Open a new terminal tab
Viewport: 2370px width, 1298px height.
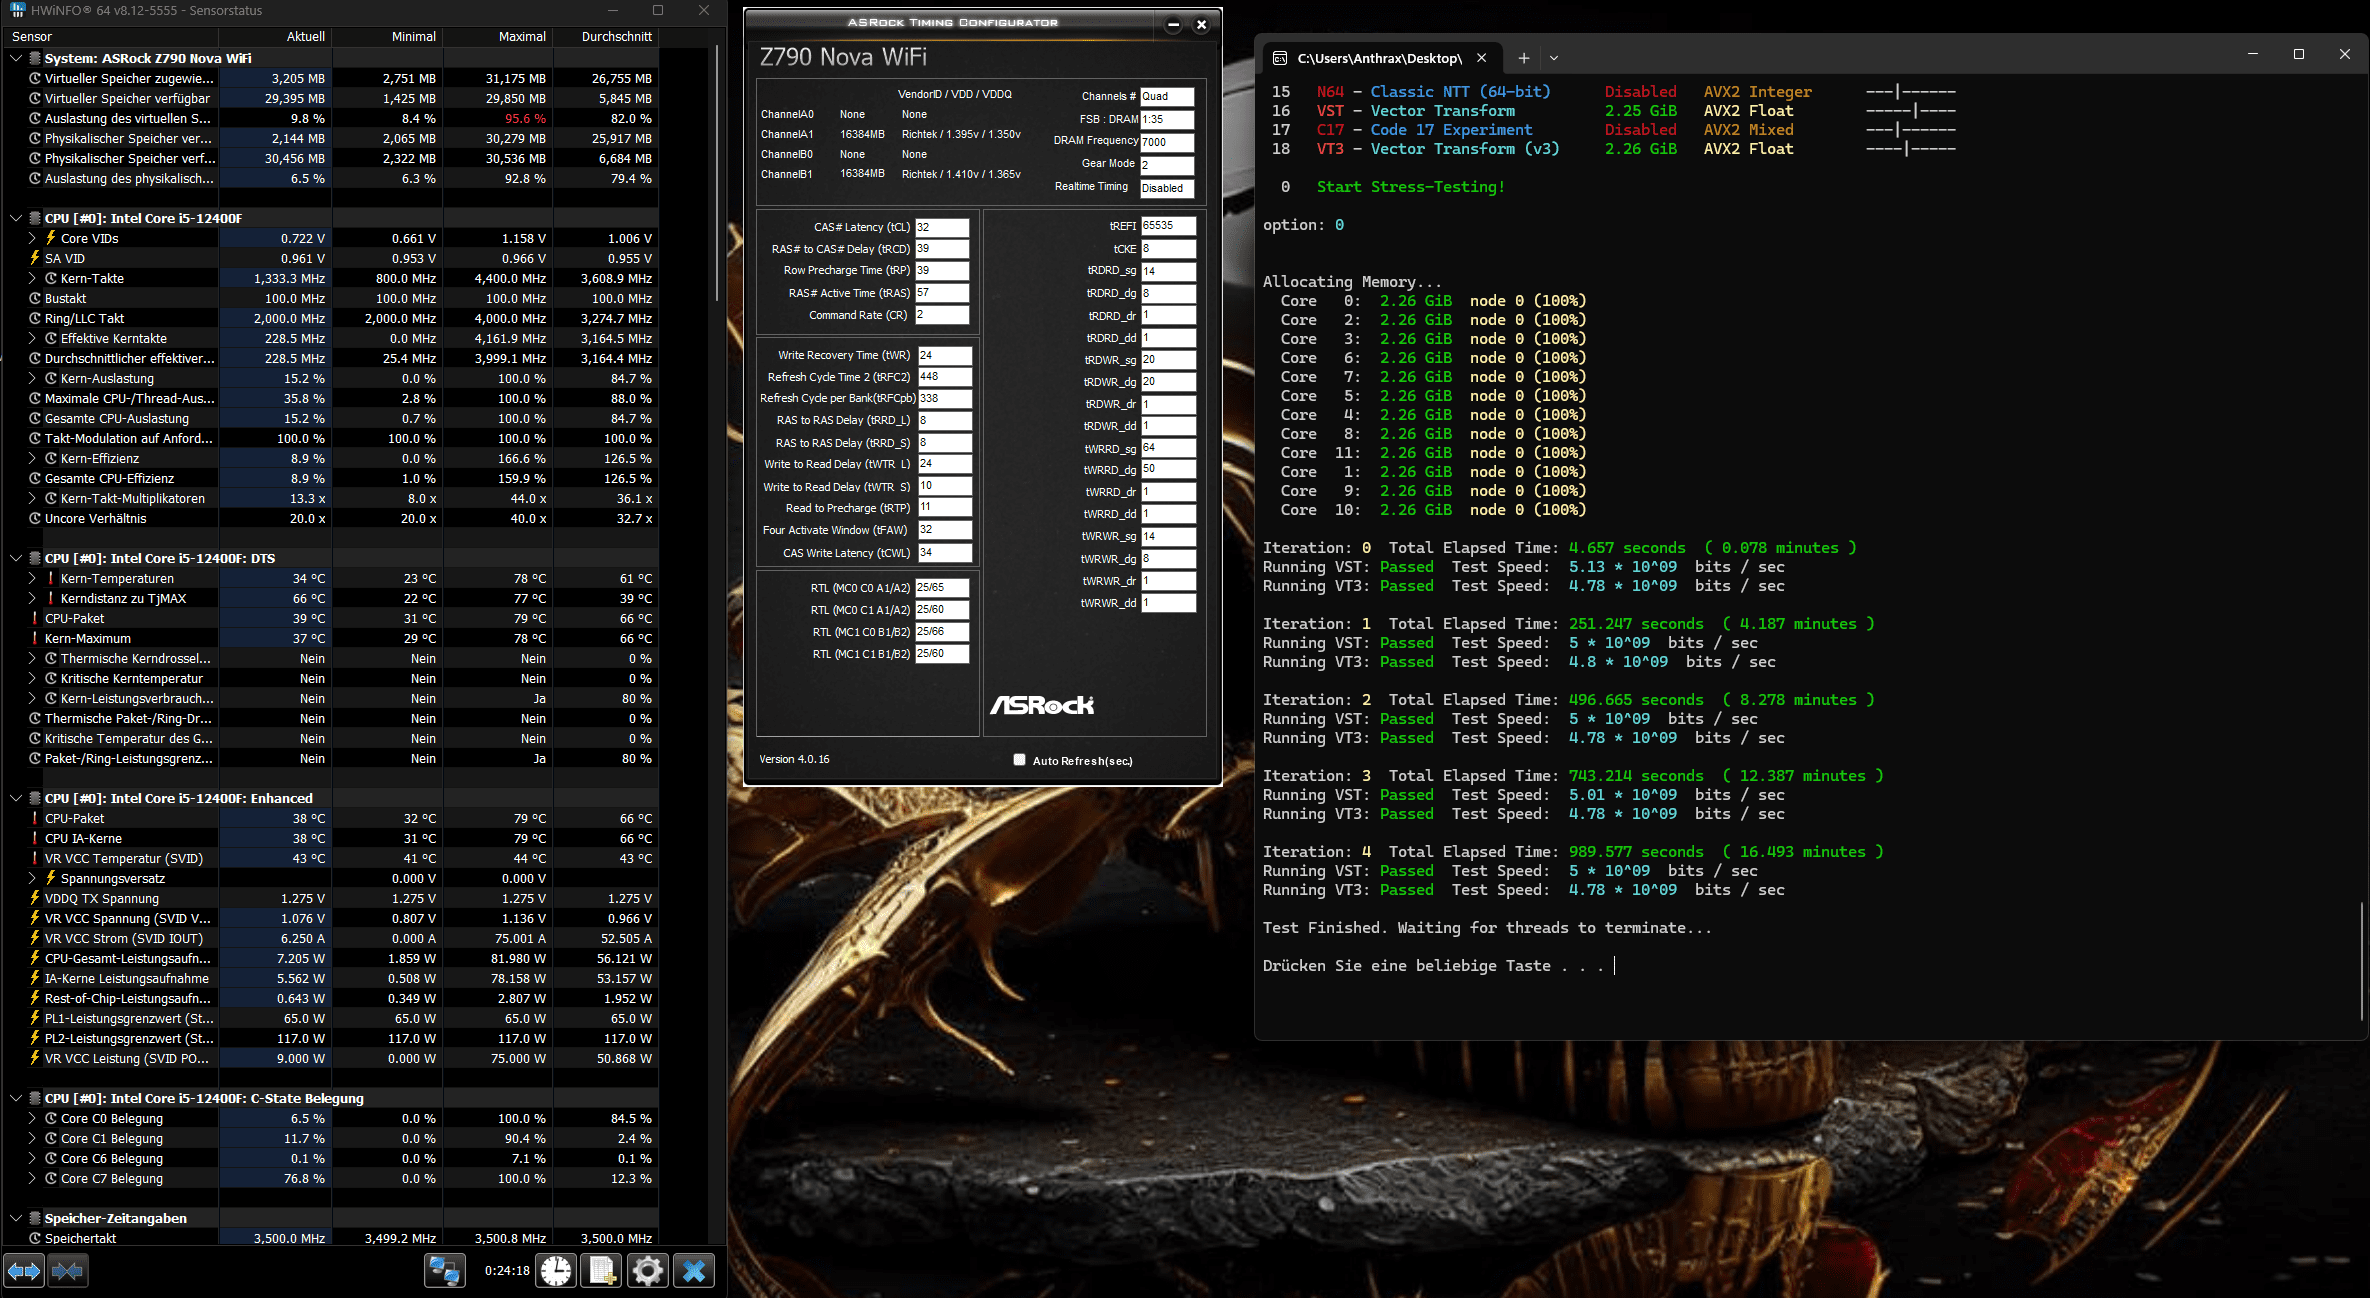click(1524, 58)
